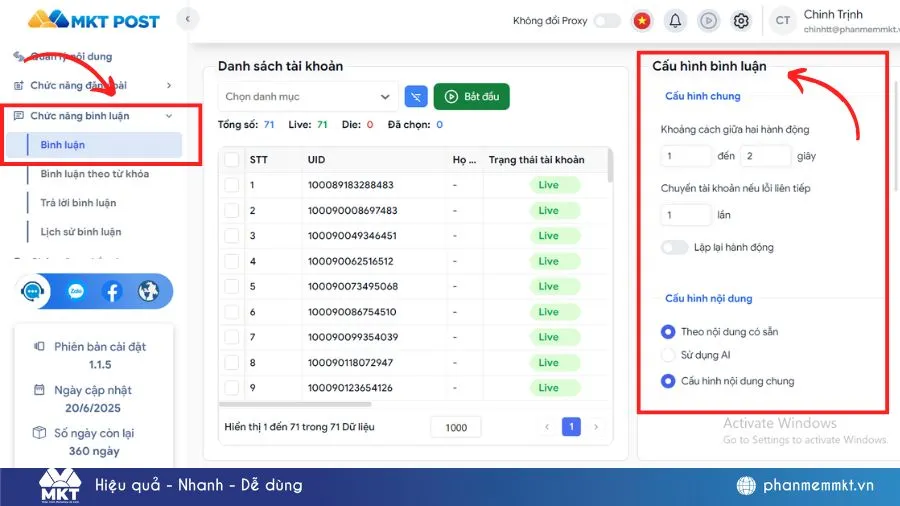
Task: Click the CT user avatar
Action: pos(782,21)
